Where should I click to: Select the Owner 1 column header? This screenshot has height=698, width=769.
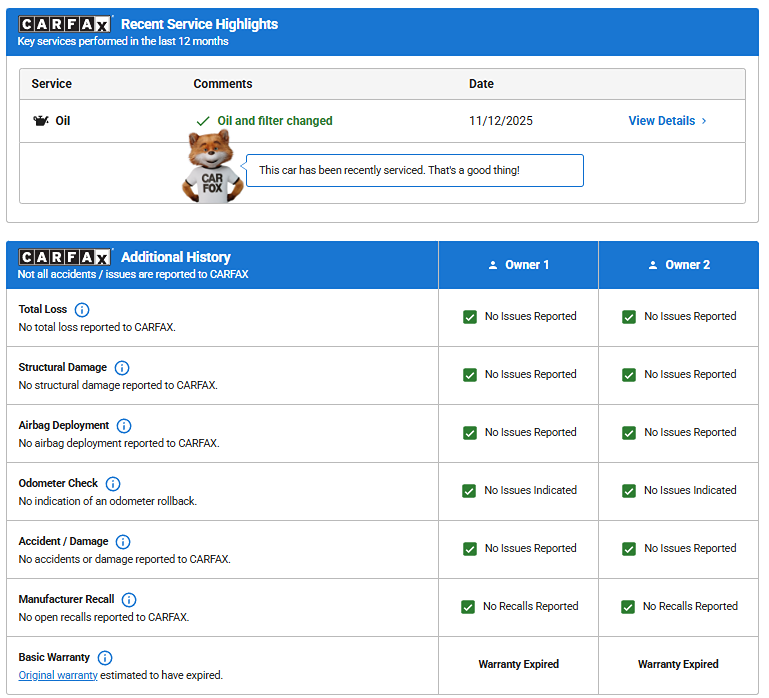click(x=518, y=265)
